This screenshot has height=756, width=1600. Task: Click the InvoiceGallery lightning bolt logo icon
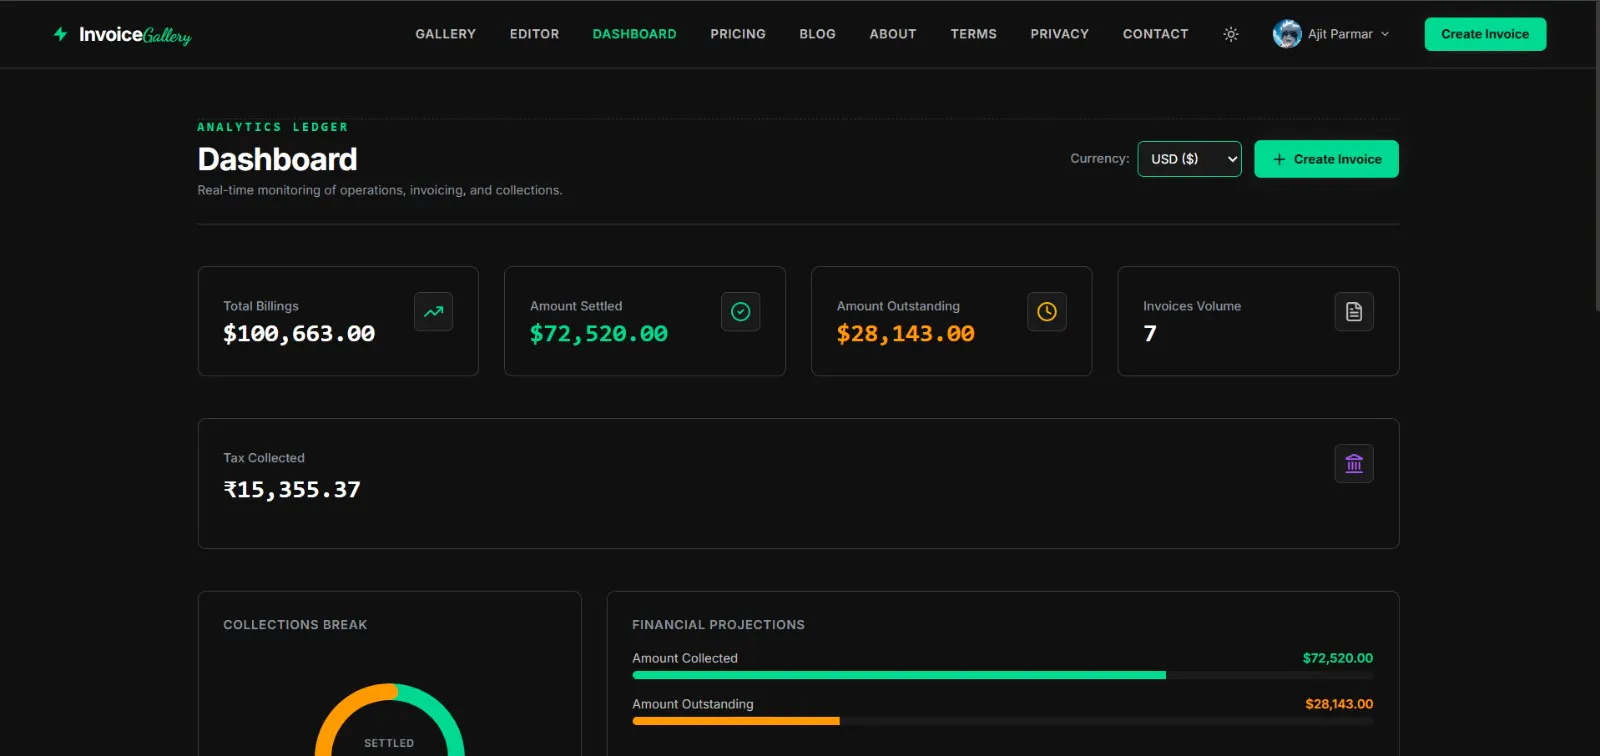60,34
